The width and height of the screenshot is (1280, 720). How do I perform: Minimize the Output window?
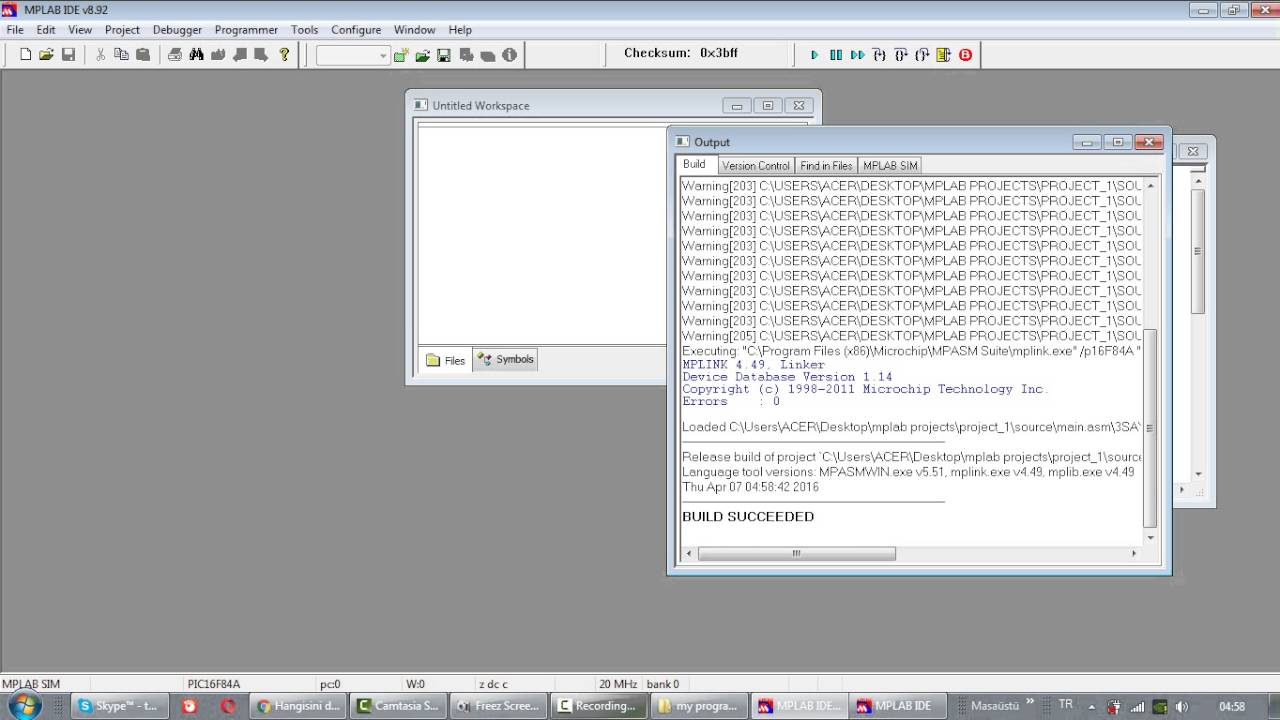click(1086, 142)
